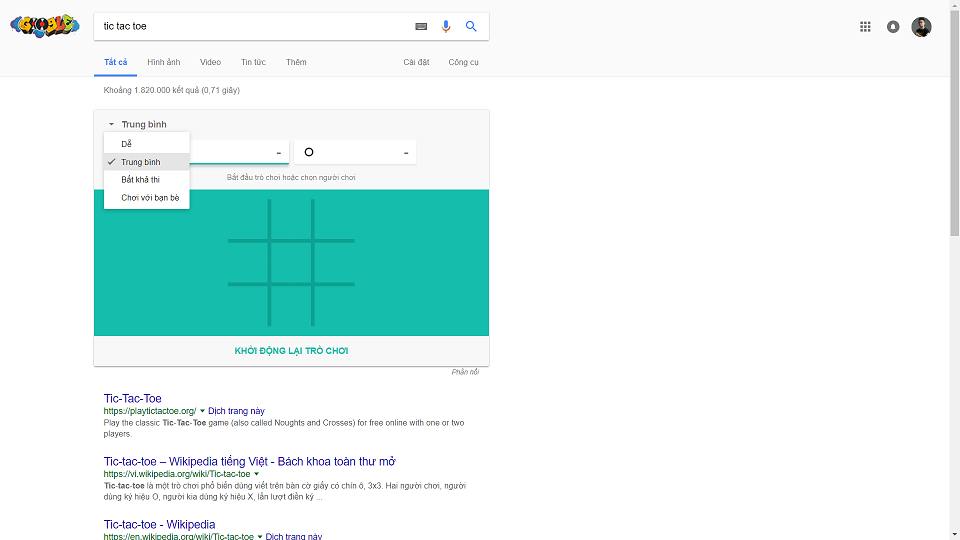Screen dimensions: 960x540
Task: Expand the Thêm menu
Action: coord(296,62)
